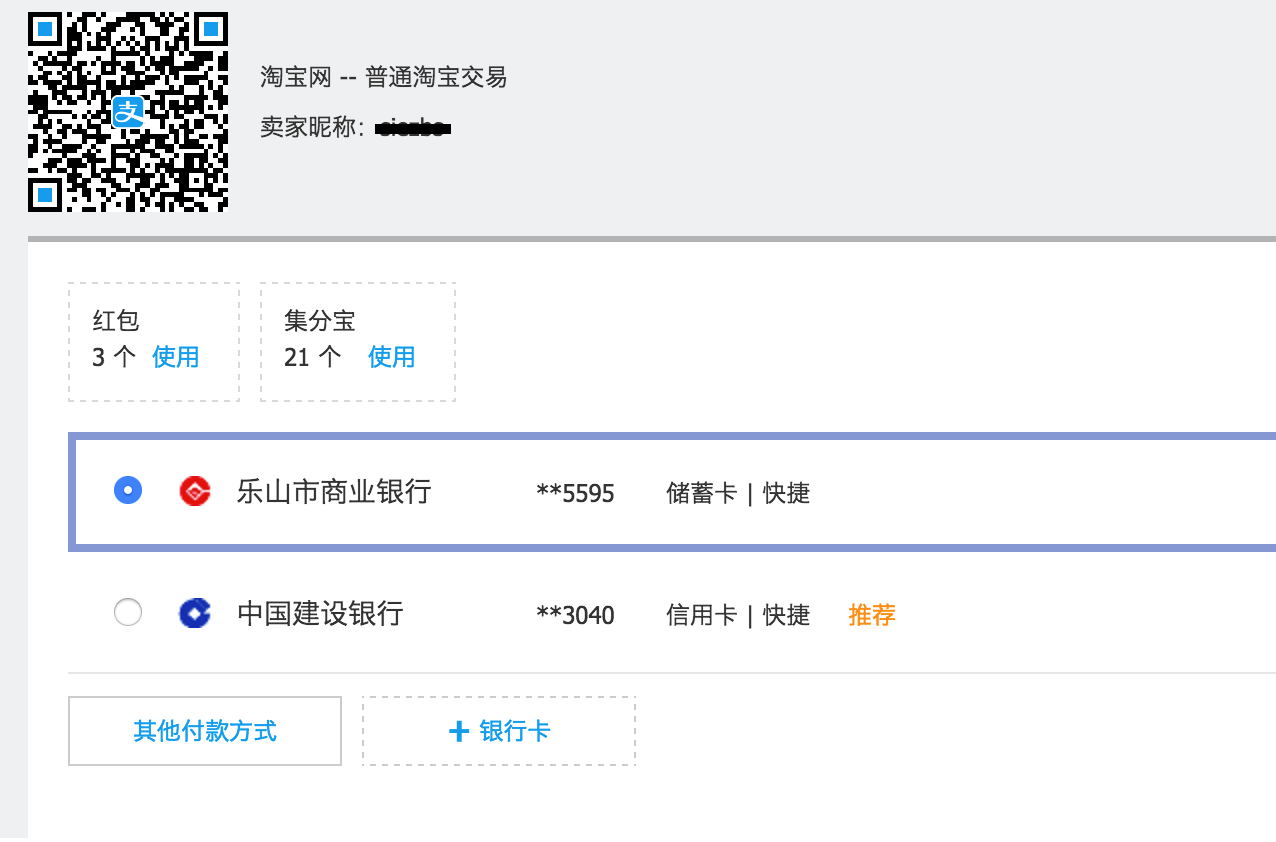Click the redacted seller nickname
Image resolution: width=1276 pixels, height=842 pixels.
tap(413, 128)
